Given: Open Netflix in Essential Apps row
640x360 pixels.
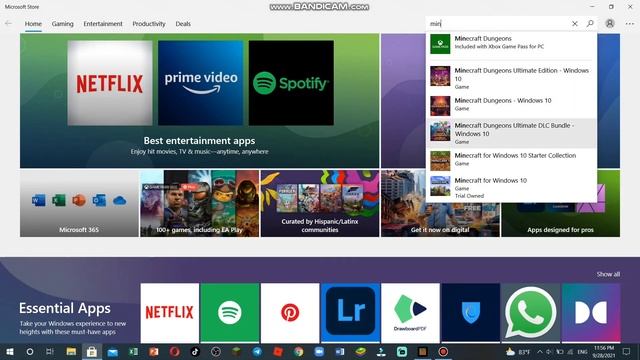Looking at the screenshot, I should pyautogui.click(x=170, y=313).
